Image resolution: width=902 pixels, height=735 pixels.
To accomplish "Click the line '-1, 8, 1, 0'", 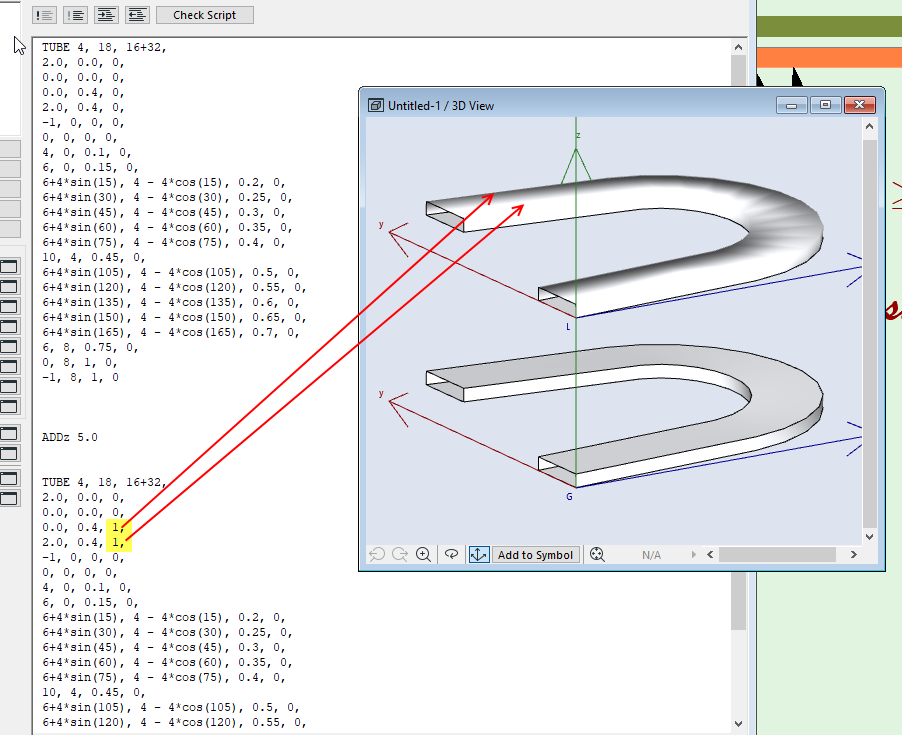I will tap(81, 377).
